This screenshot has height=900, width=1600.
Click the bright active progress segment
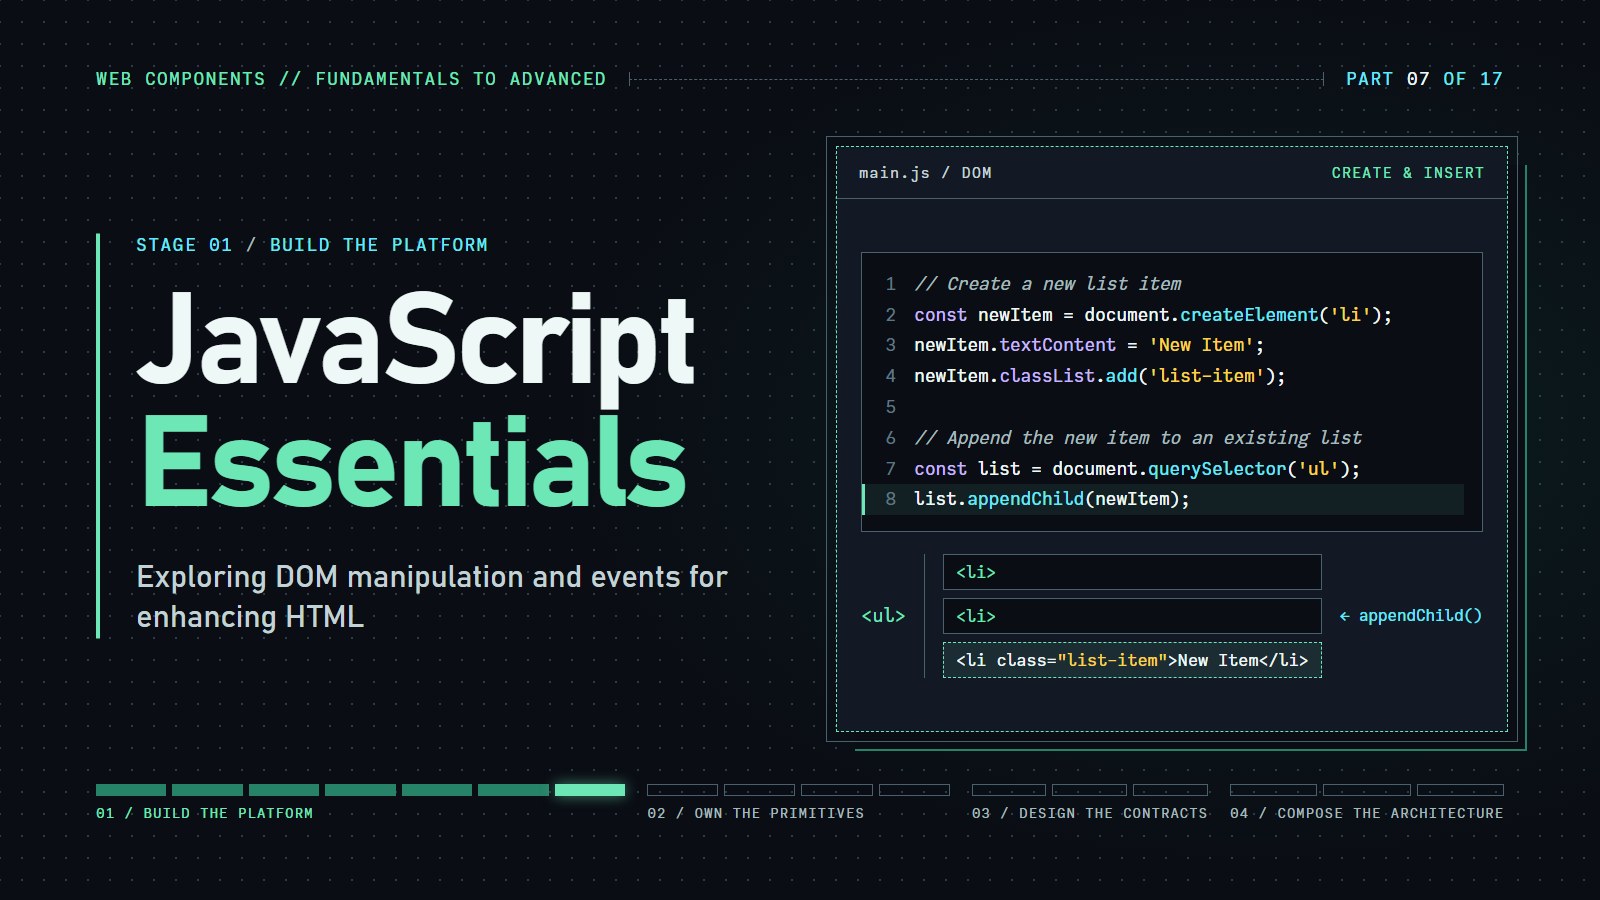coord(590,790)
